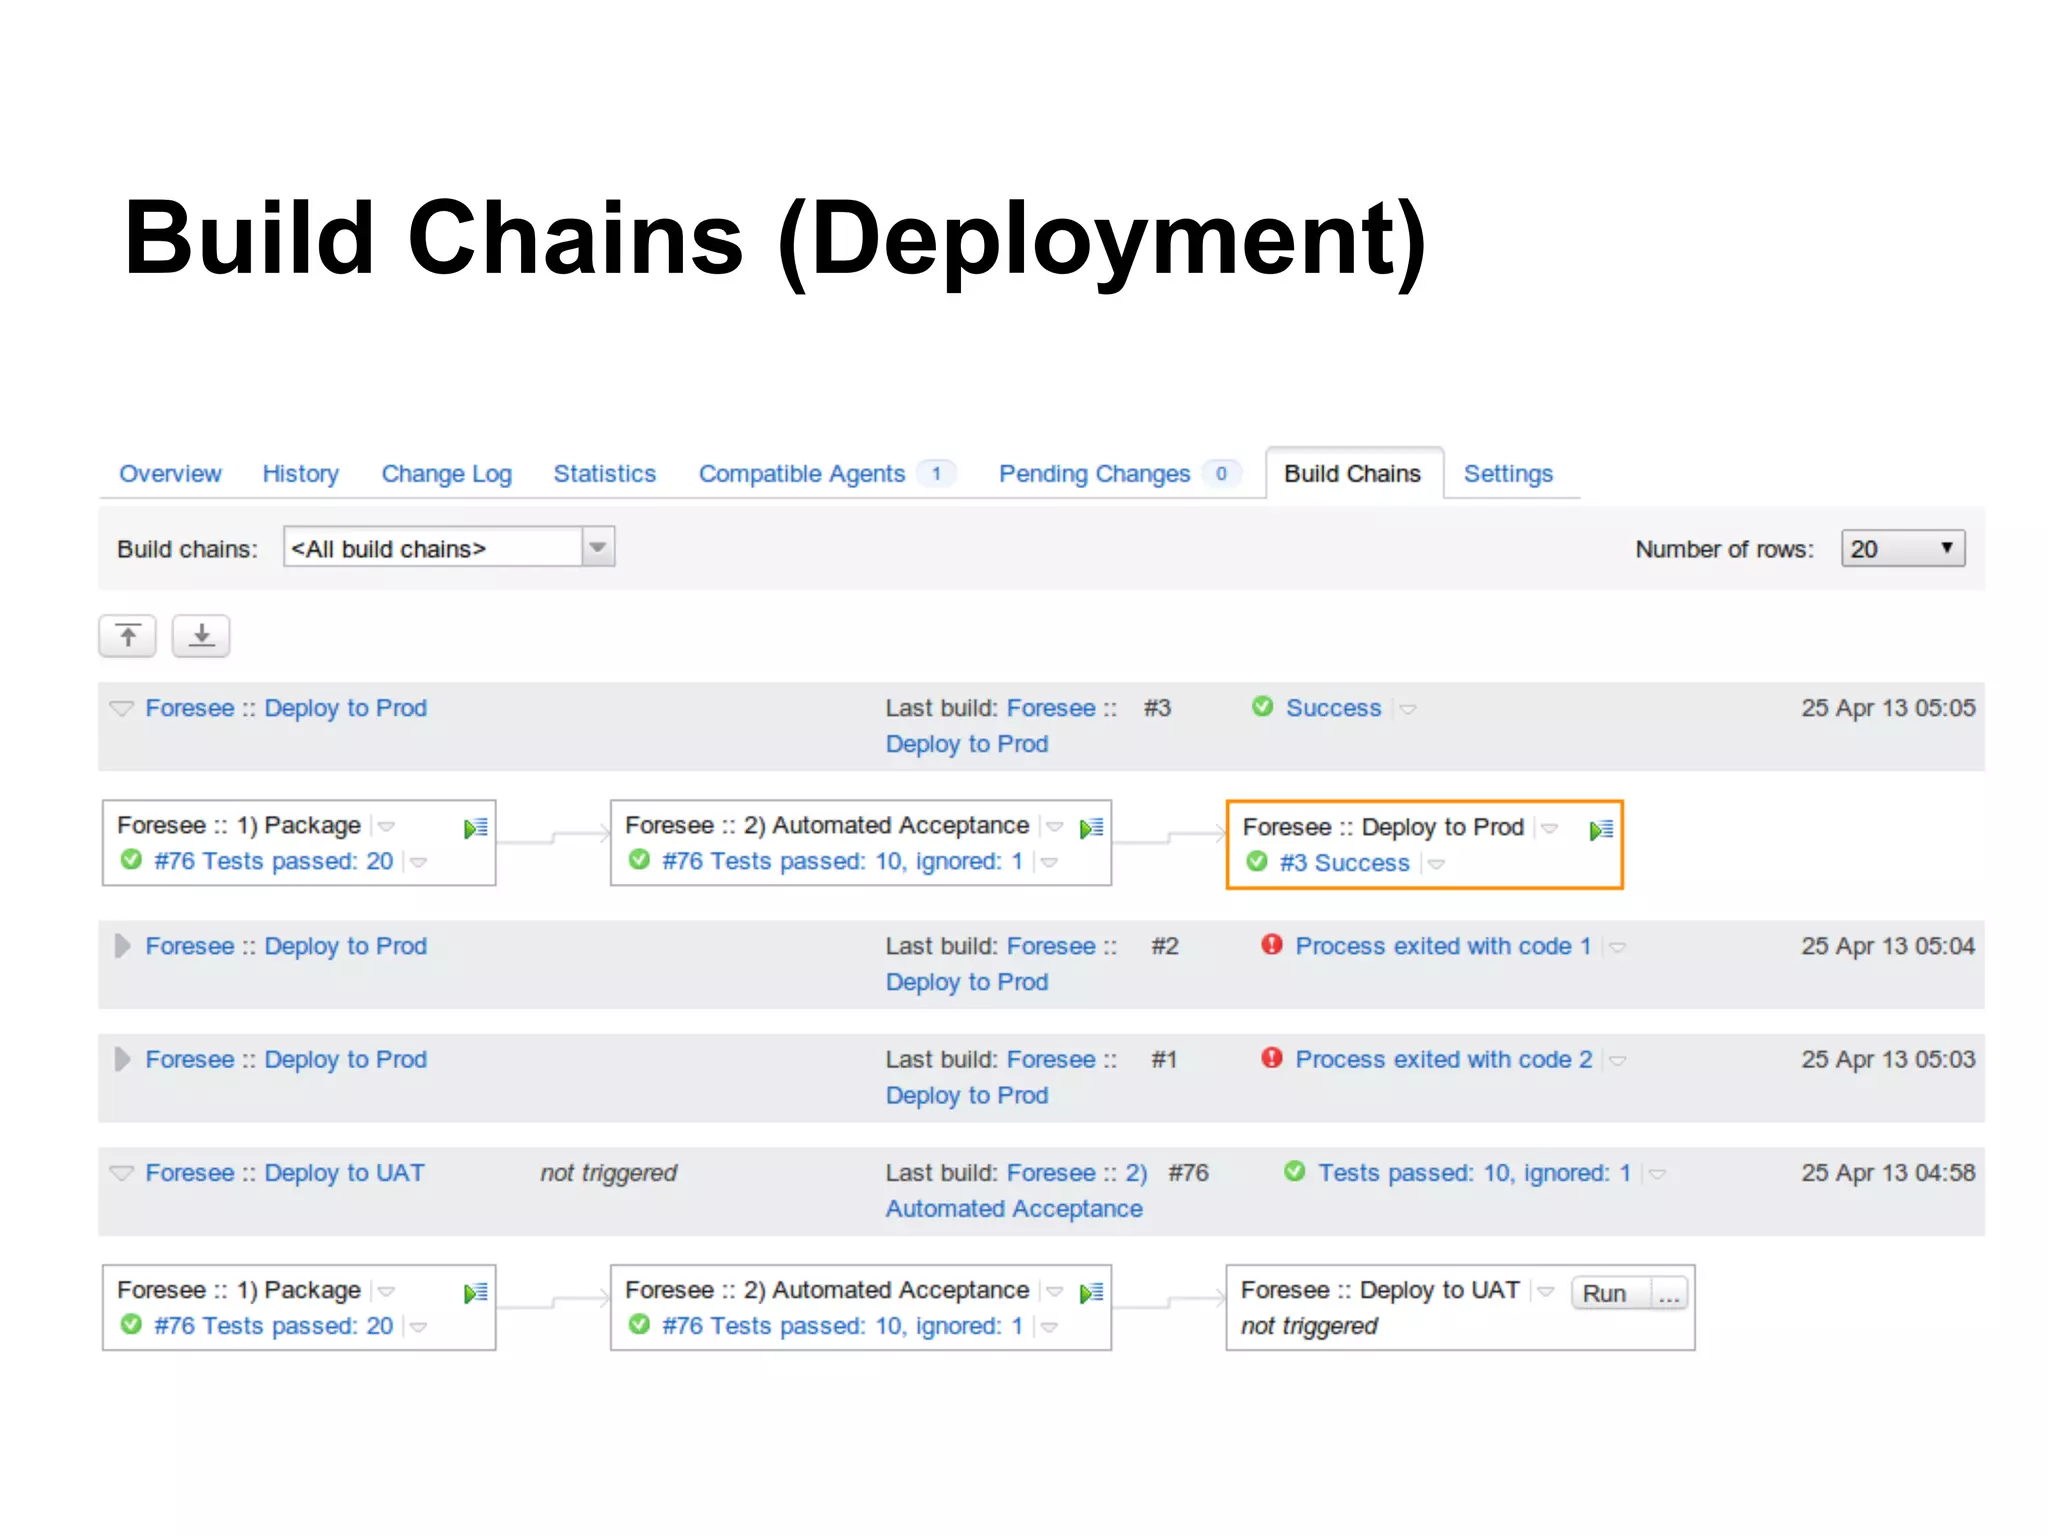
Task: Expand the Deploy to Prod chain with build #2
Action: pyautogui.click(x=121, y=946)
